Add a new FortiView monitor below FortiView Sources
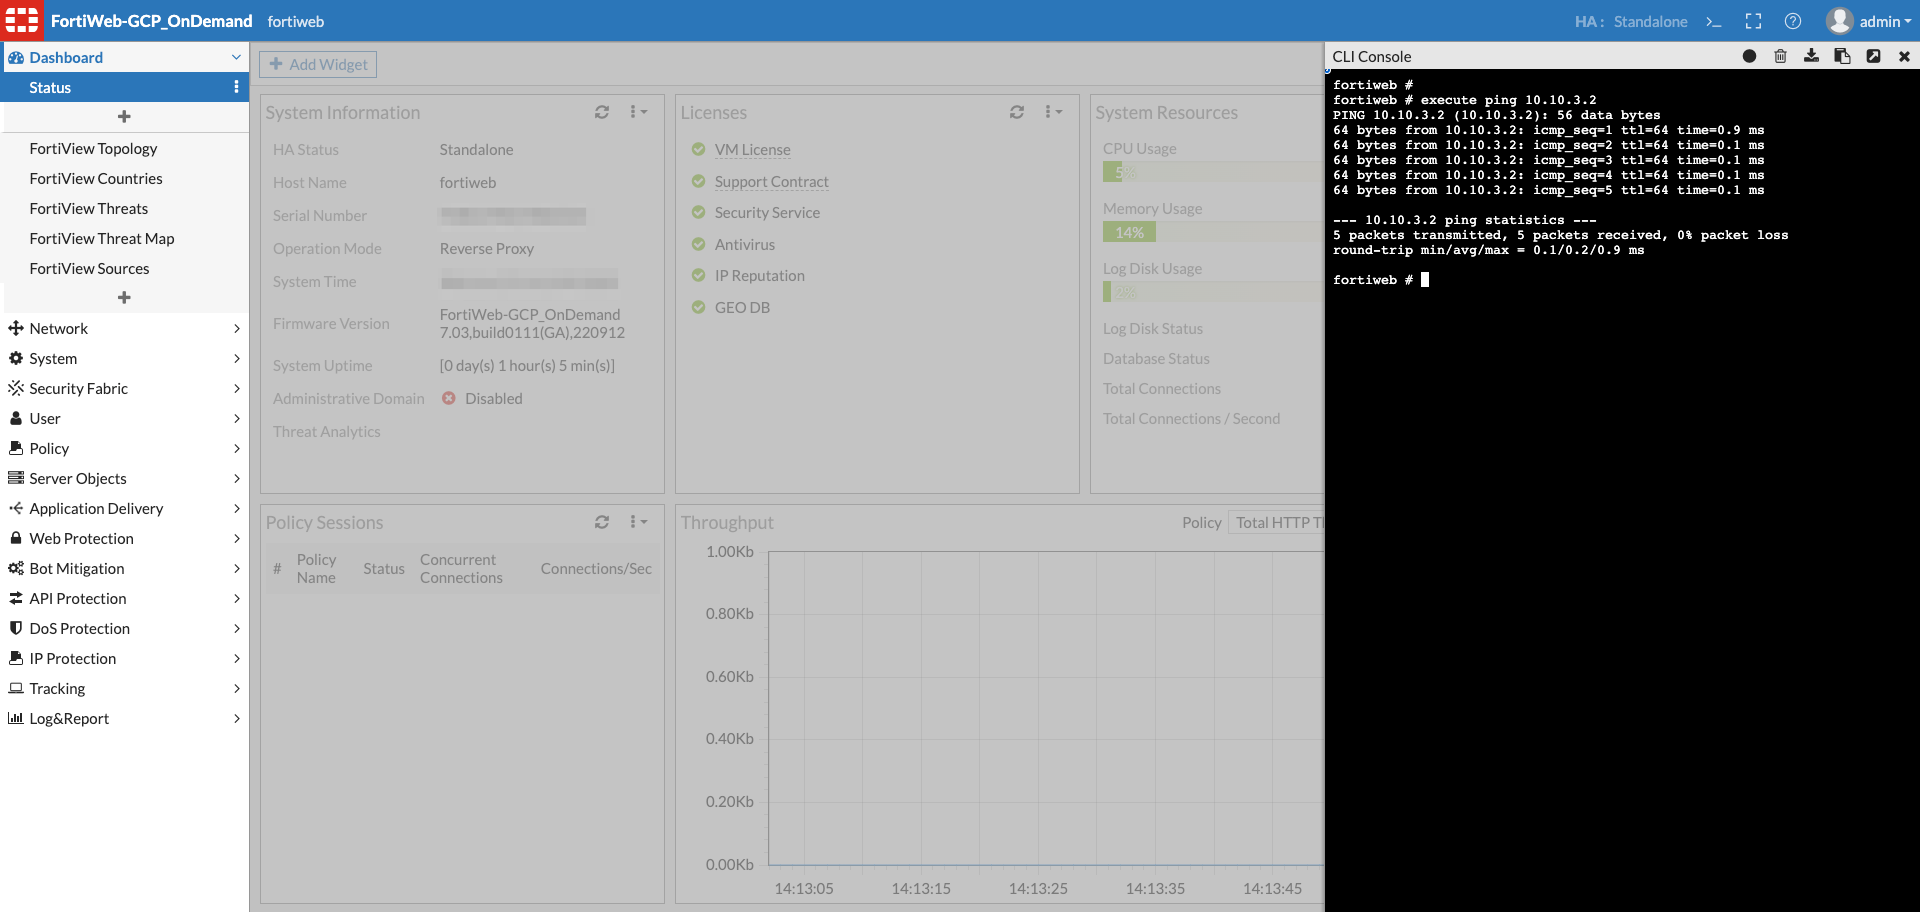The height and width of the screenshot is (912, 1920). (x=124, y=298)
